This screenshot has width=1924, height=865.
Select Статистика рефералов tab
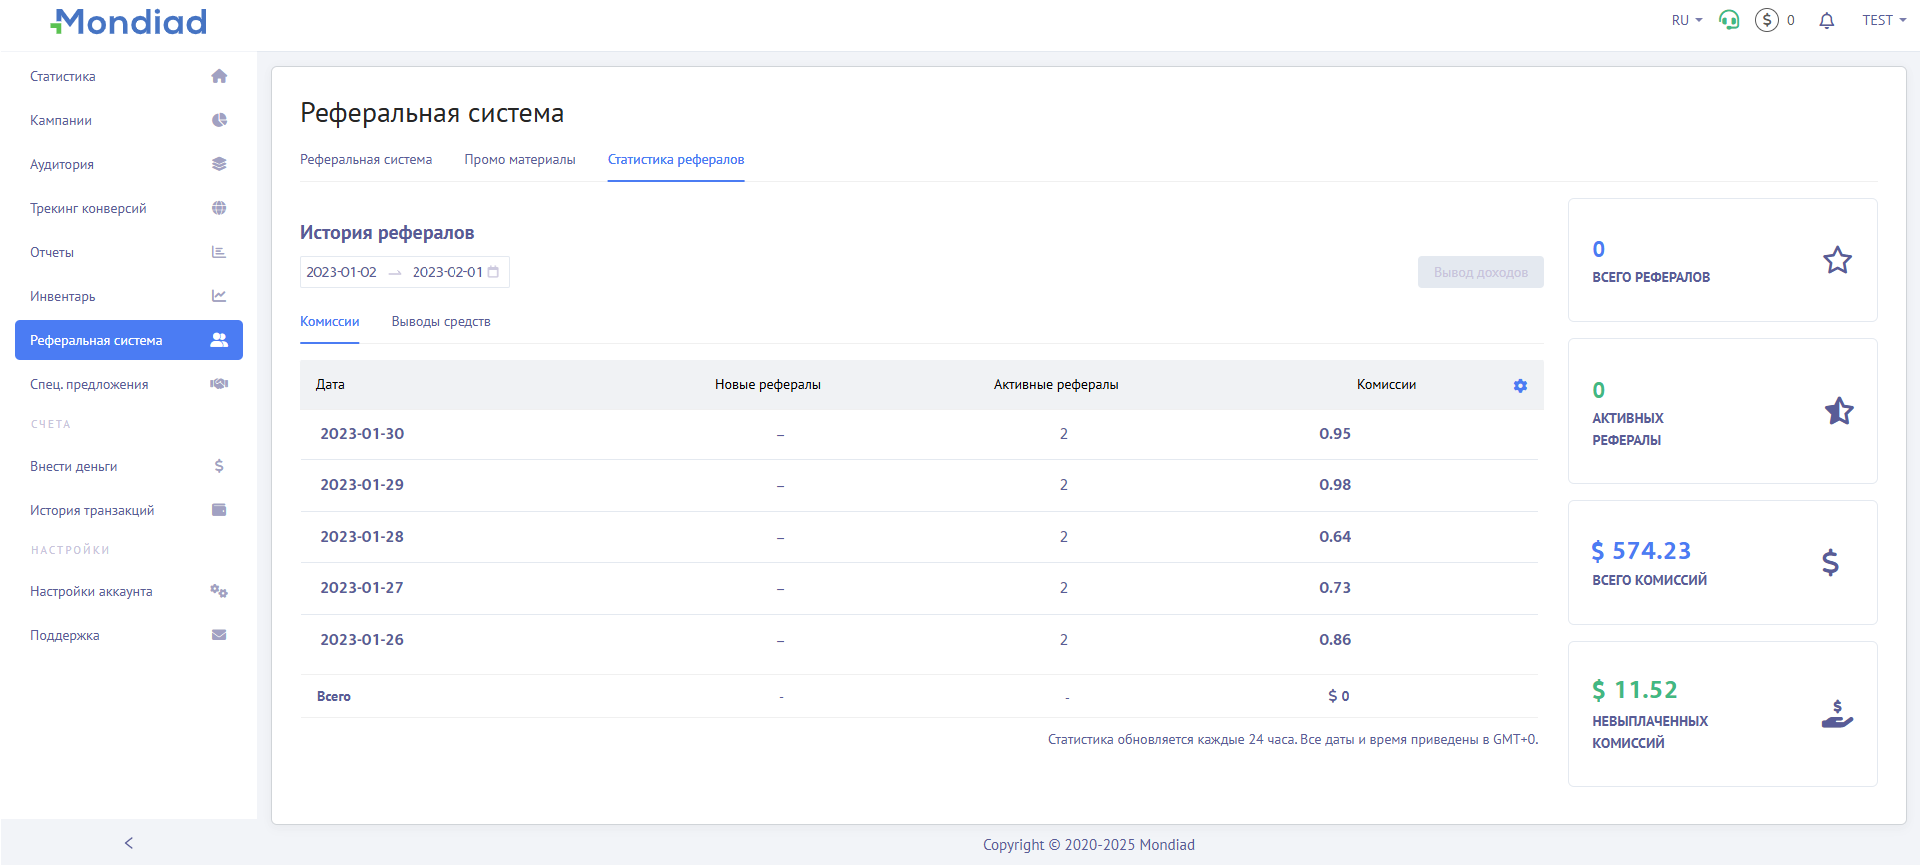coord(676,160)
